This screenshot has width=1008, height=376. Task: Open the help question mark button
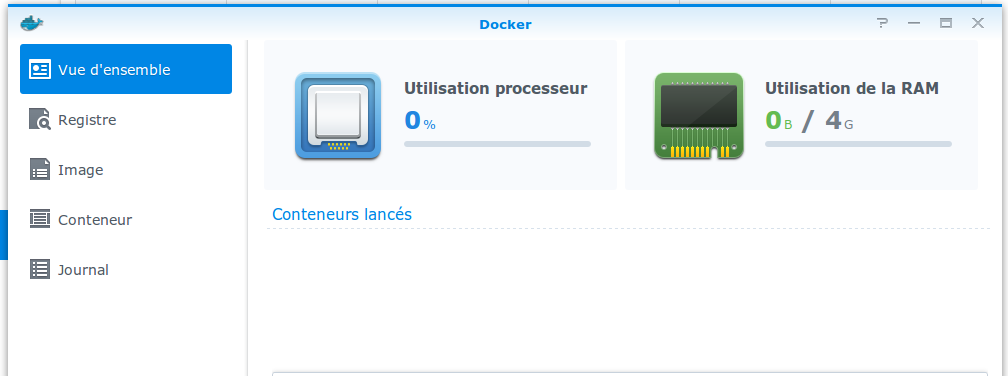pos(883,24)
